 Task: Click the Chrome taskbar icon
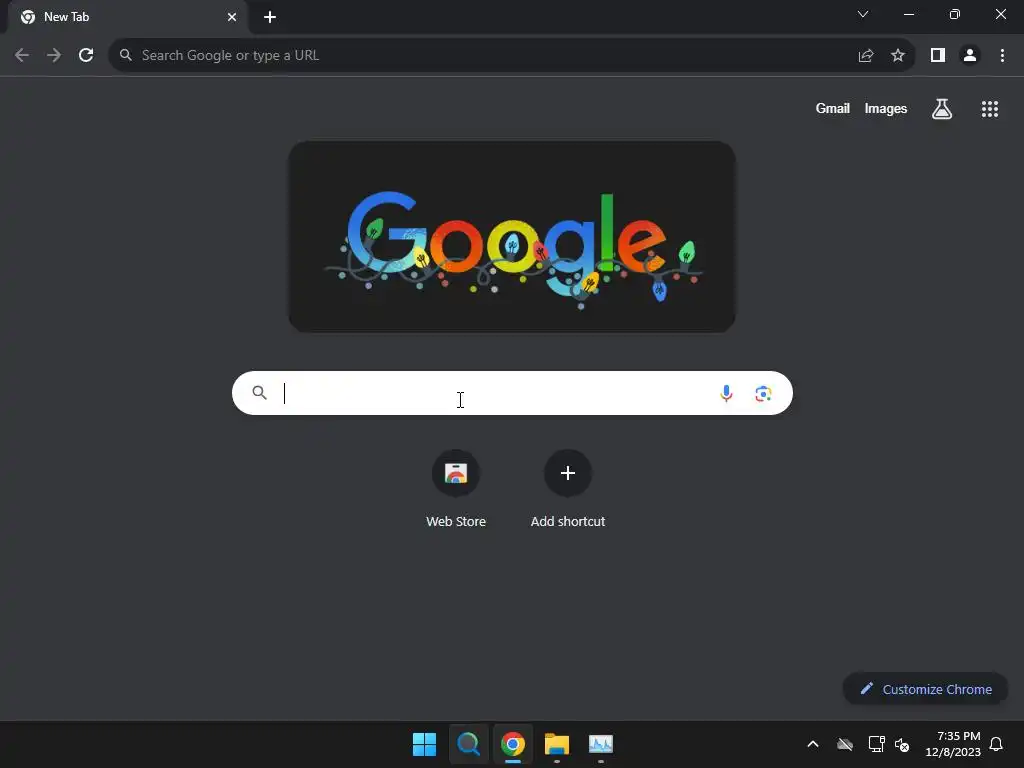click(513, 744)
